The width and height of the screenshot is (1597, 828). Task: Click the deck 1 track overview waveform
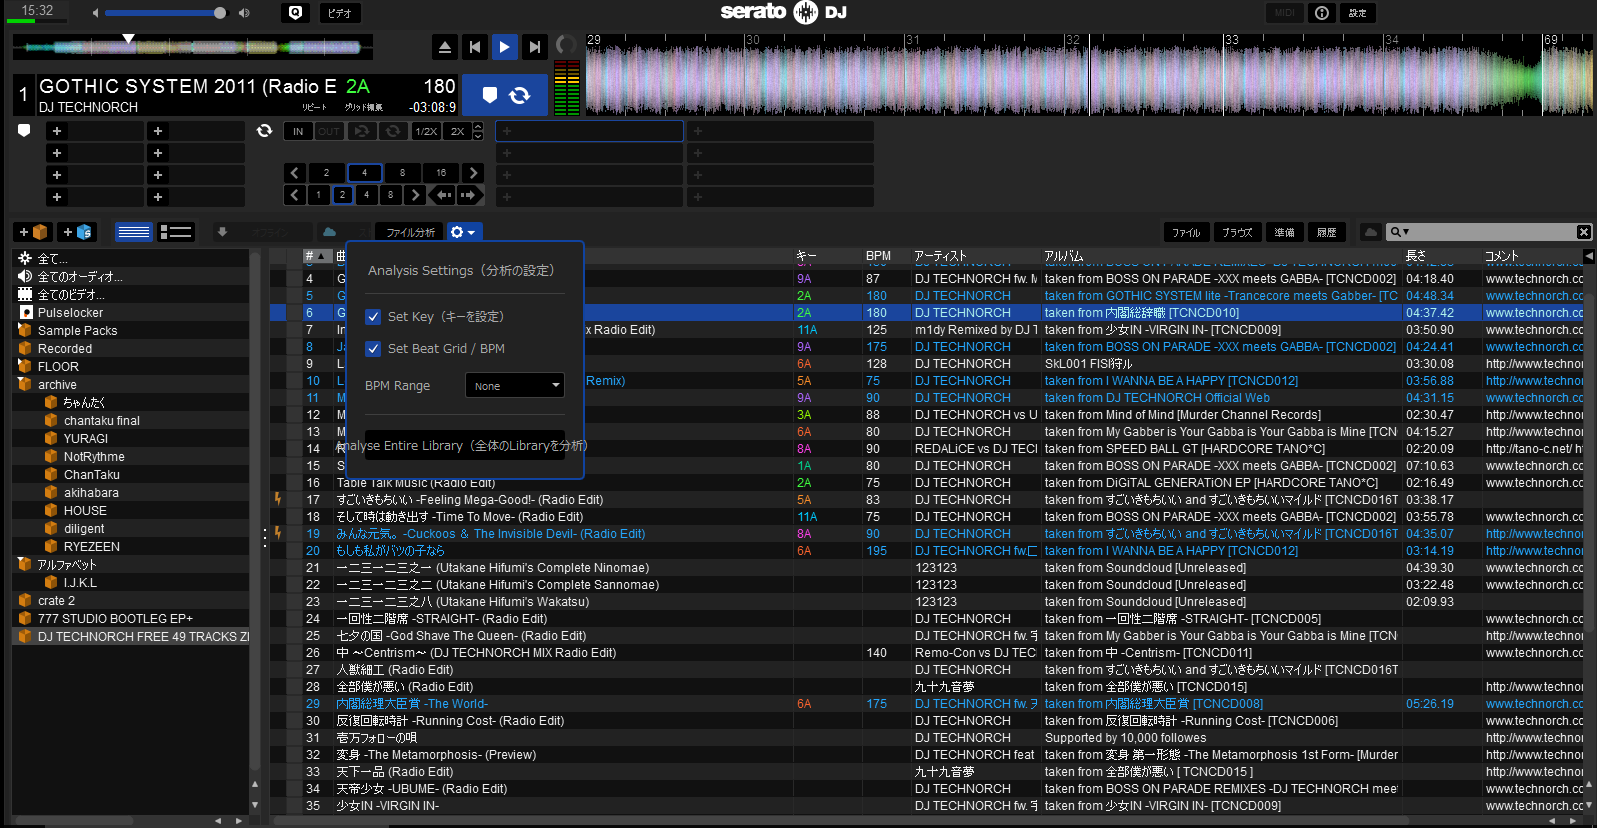[x=192, y=46]
